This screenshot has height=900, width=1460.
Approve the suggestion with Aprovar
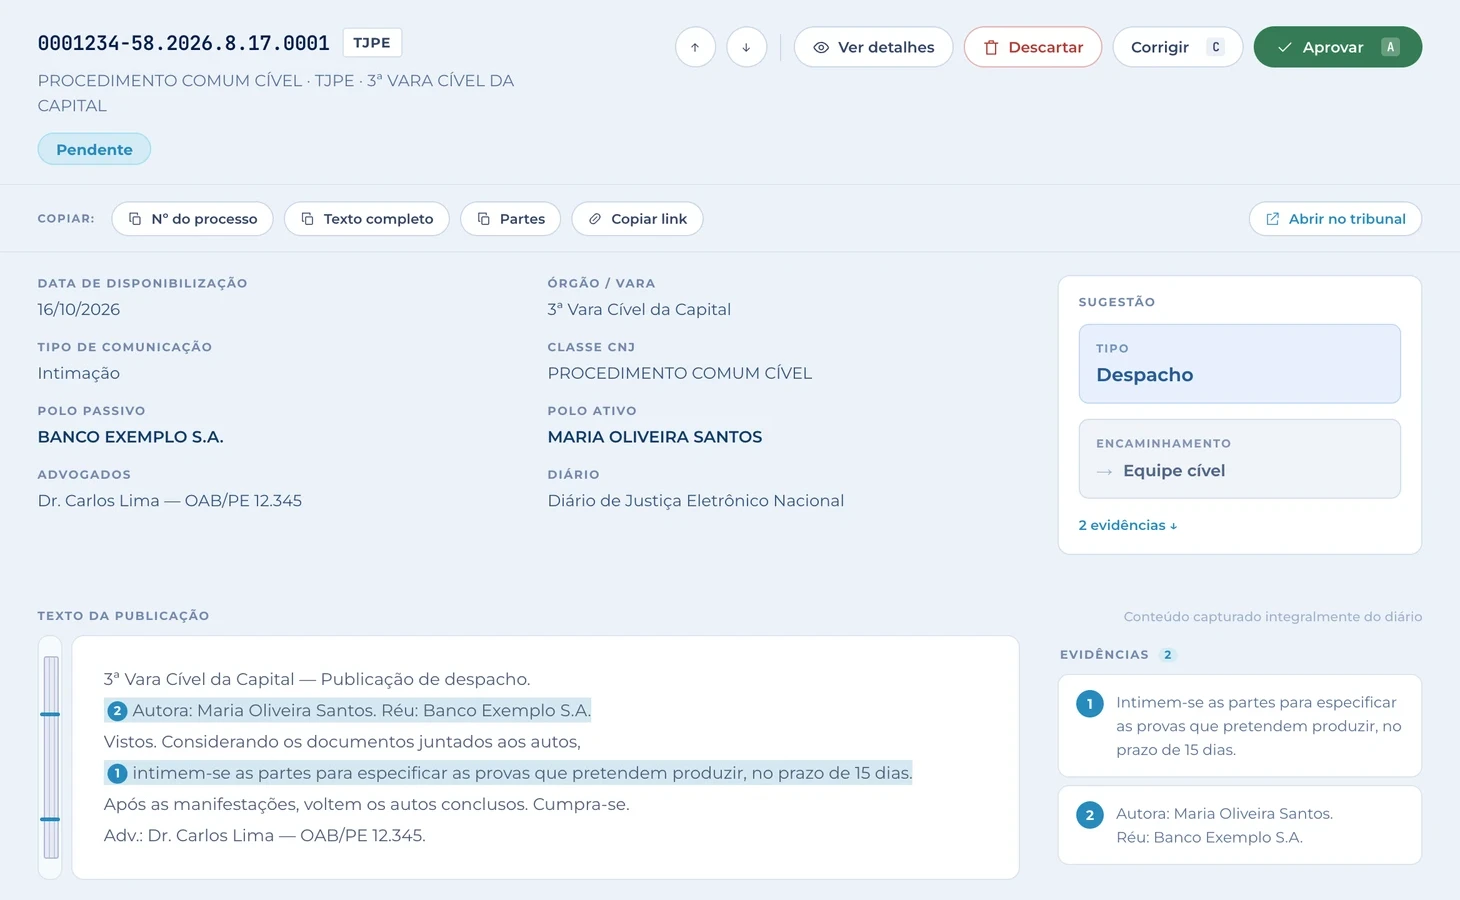1337,47
